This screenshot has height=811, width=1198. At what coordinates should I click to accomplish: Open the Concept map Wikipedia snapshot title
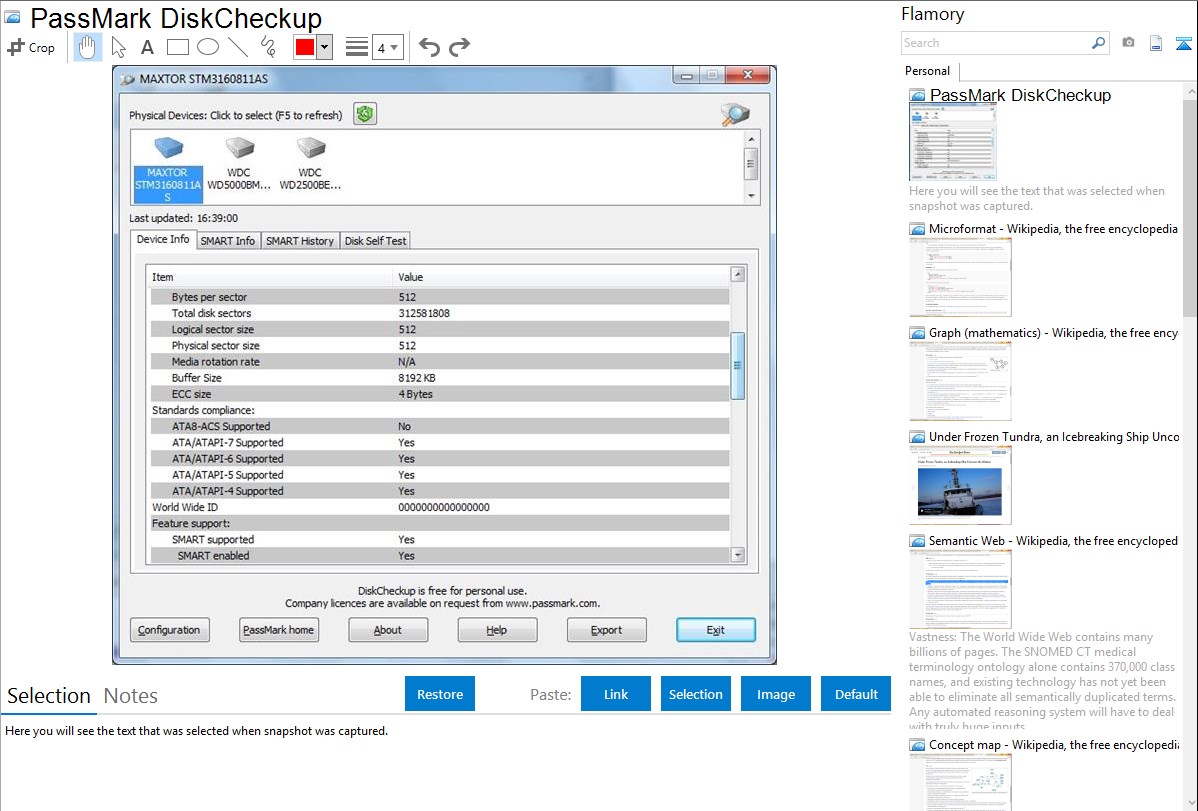click(x=1053, y=744)
